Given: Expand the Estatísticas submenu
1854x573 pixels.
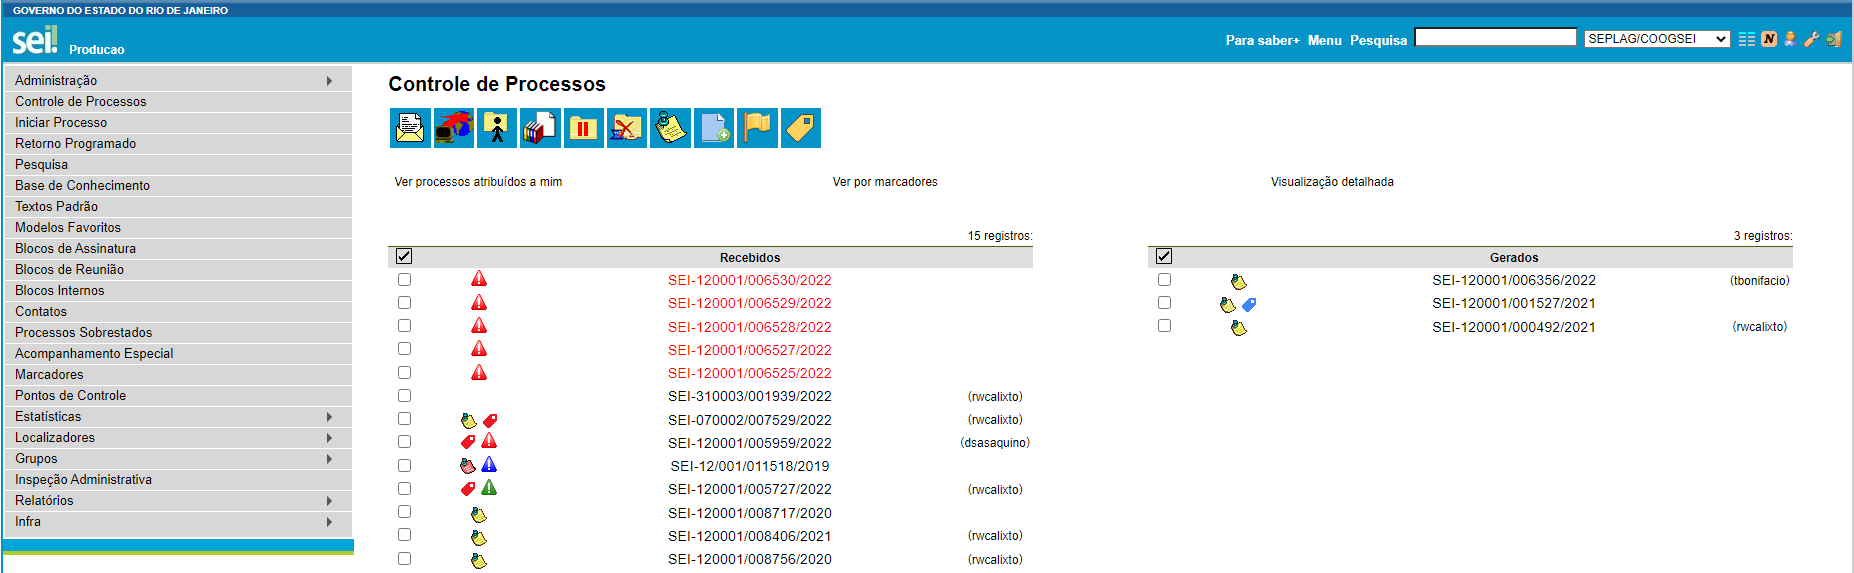Looking at the screenshot, I should point(329,417).
